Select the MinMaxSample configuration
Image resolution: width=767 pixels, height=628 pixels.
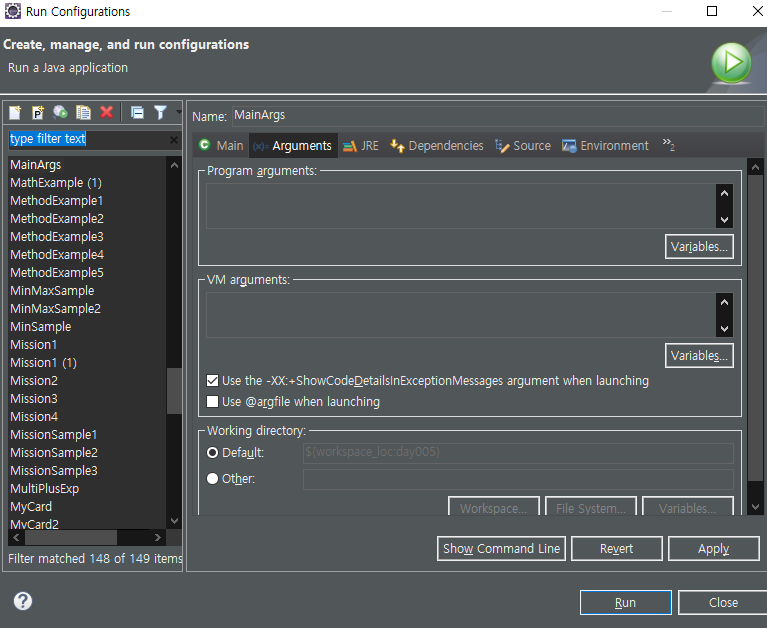point(52,291)
